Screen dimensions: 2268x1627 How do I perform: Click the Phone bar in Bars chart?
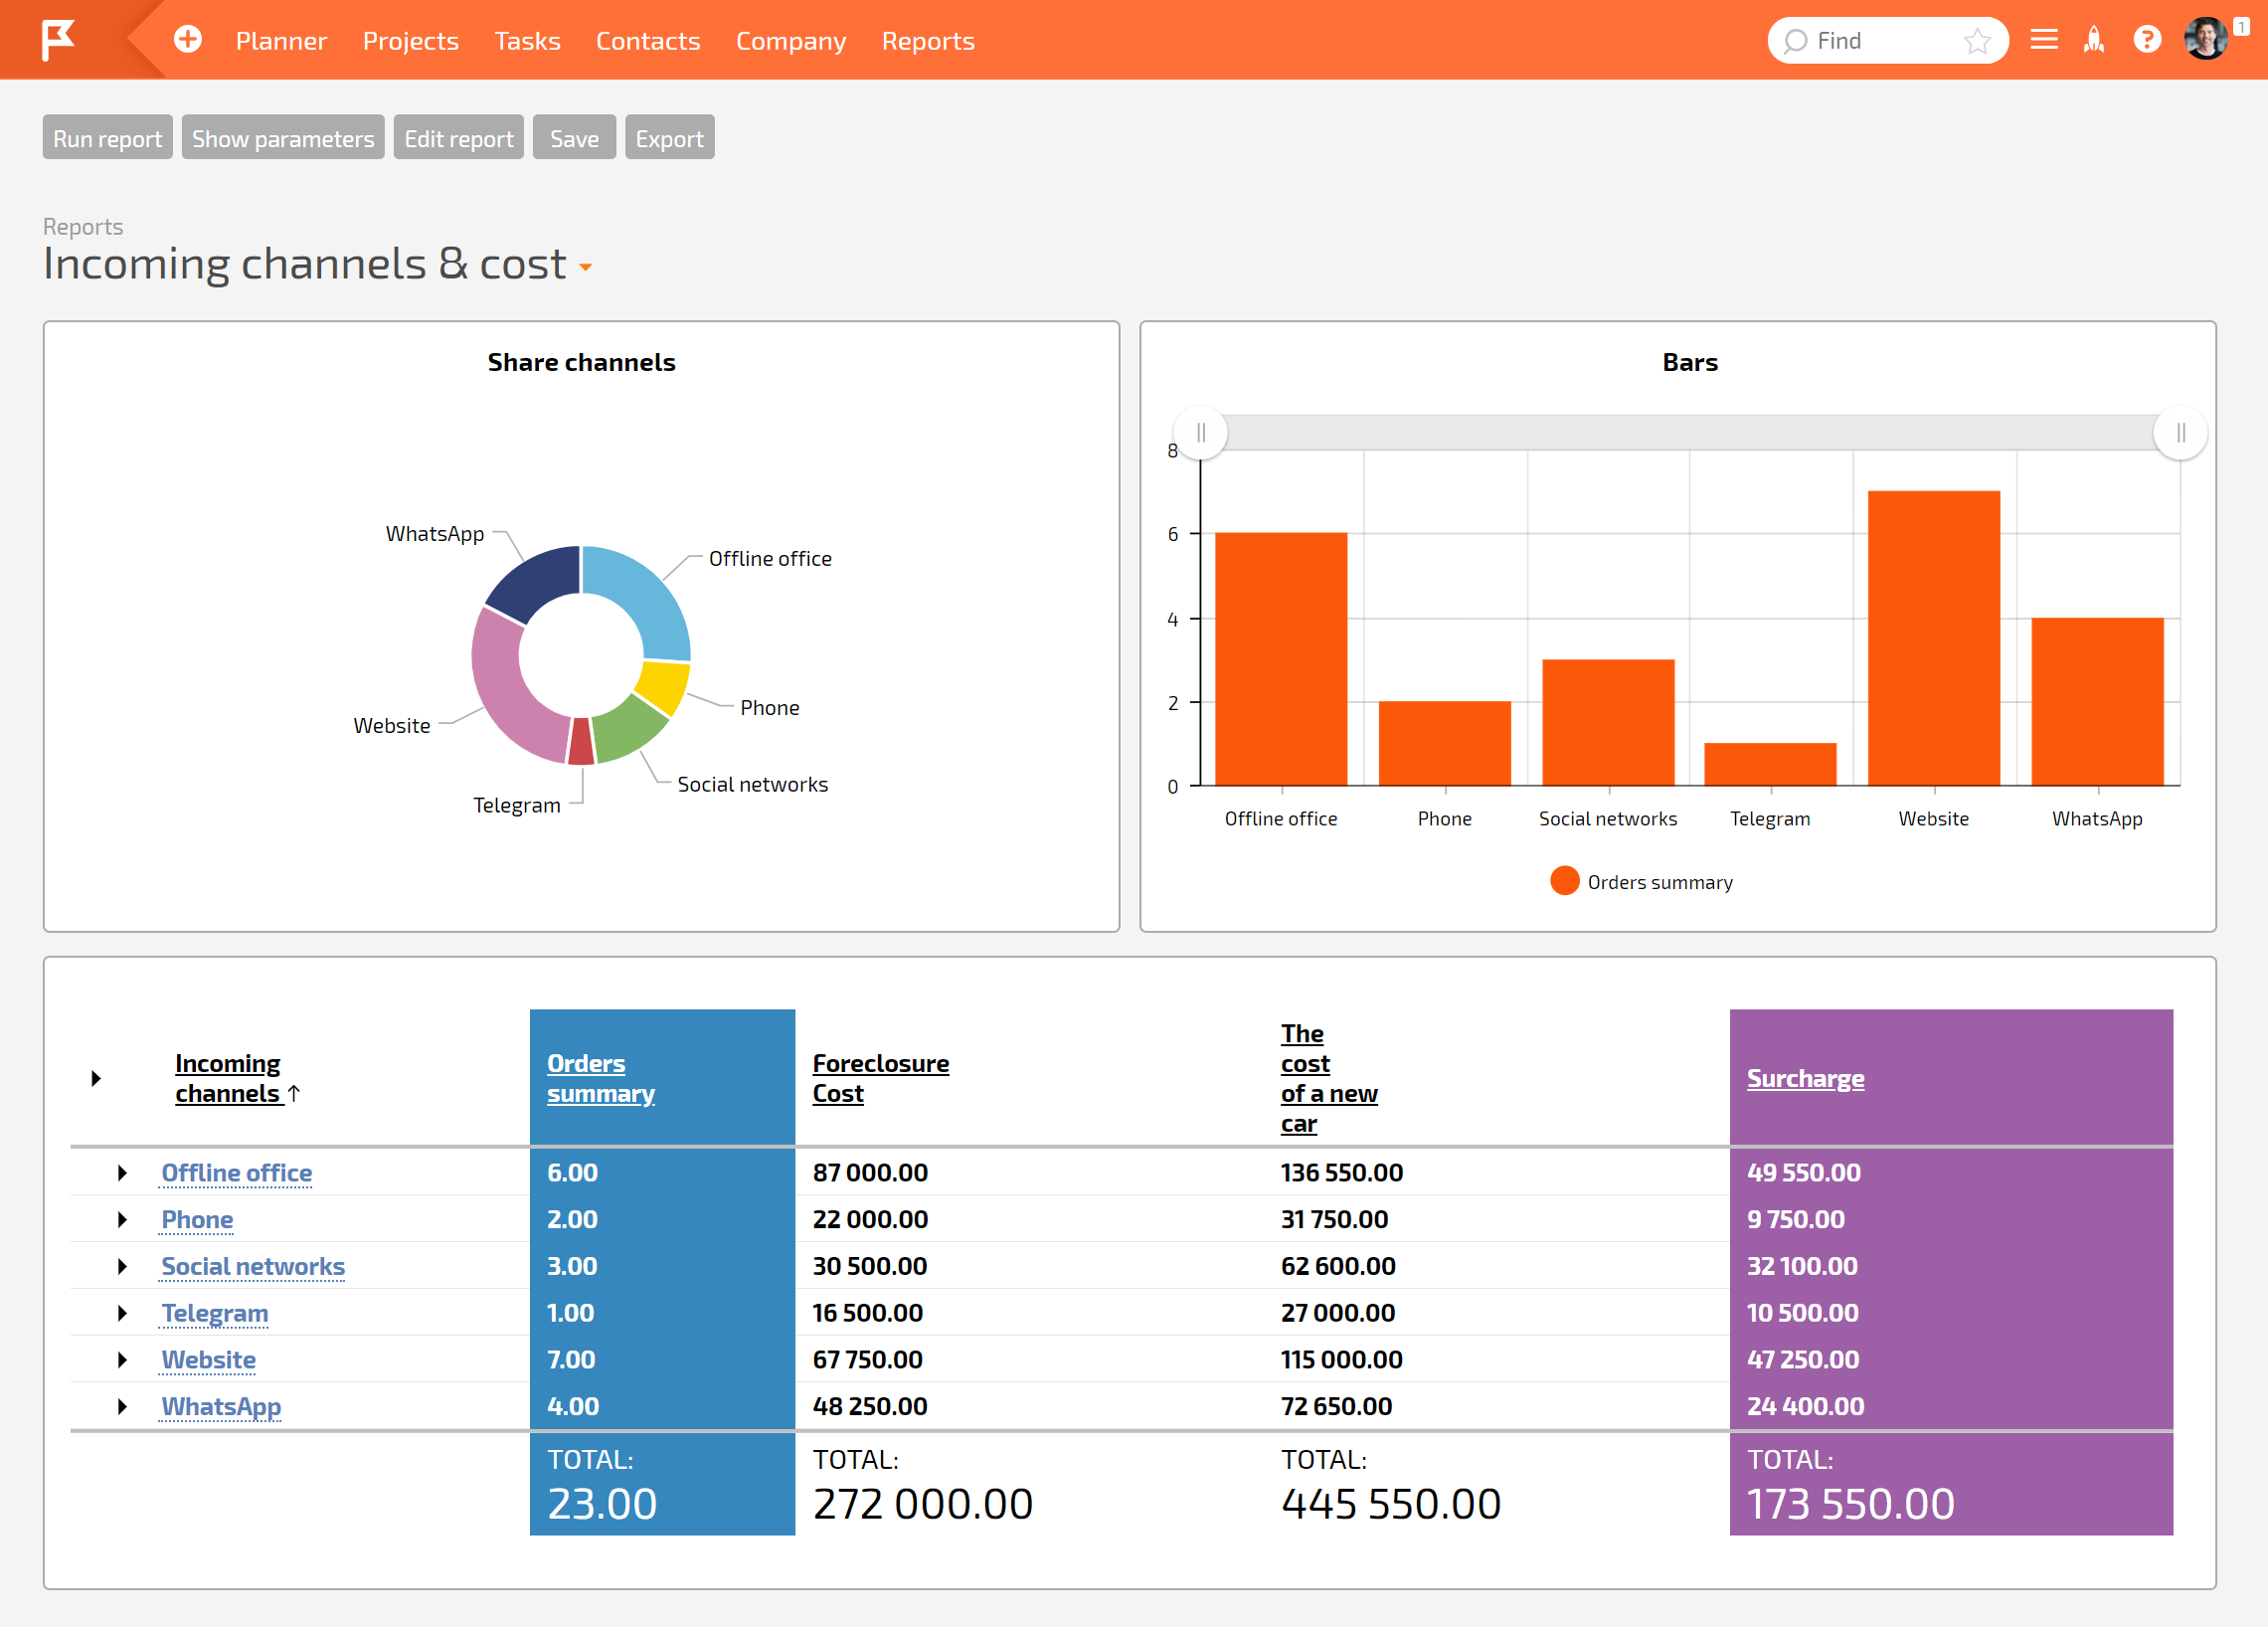coord(1444,744)
